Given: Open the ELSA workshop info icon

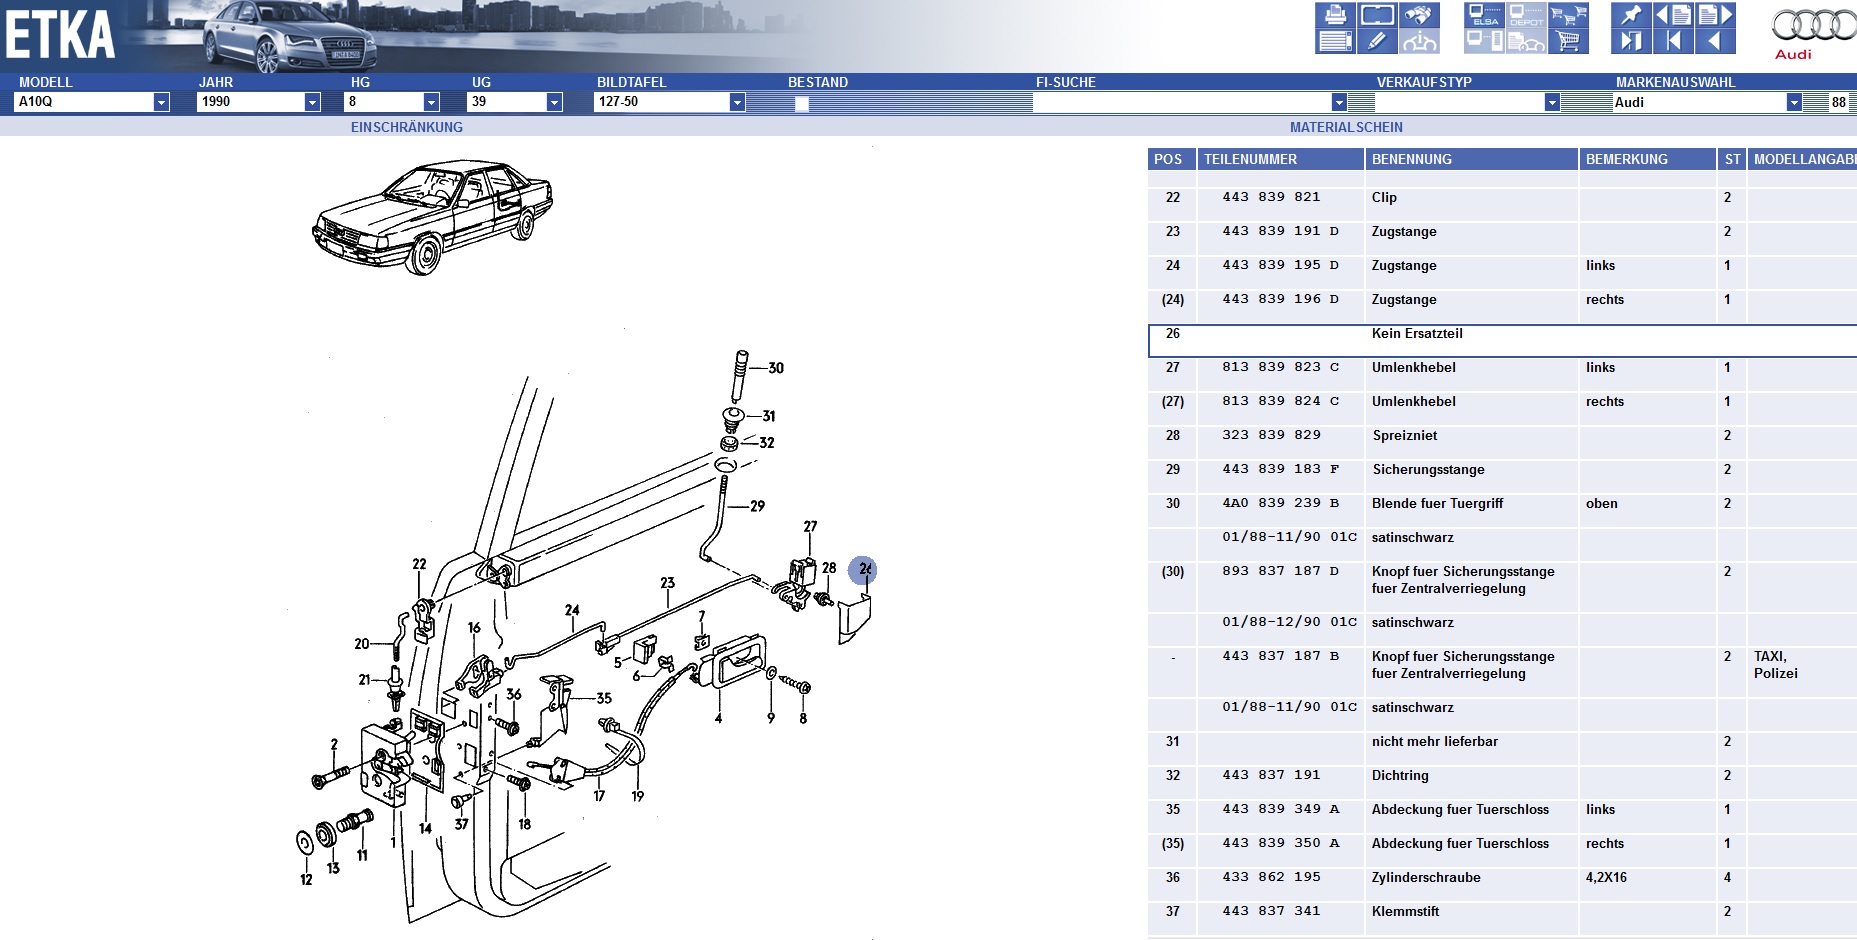Looking at the screenshot, I should point(1484,15).
